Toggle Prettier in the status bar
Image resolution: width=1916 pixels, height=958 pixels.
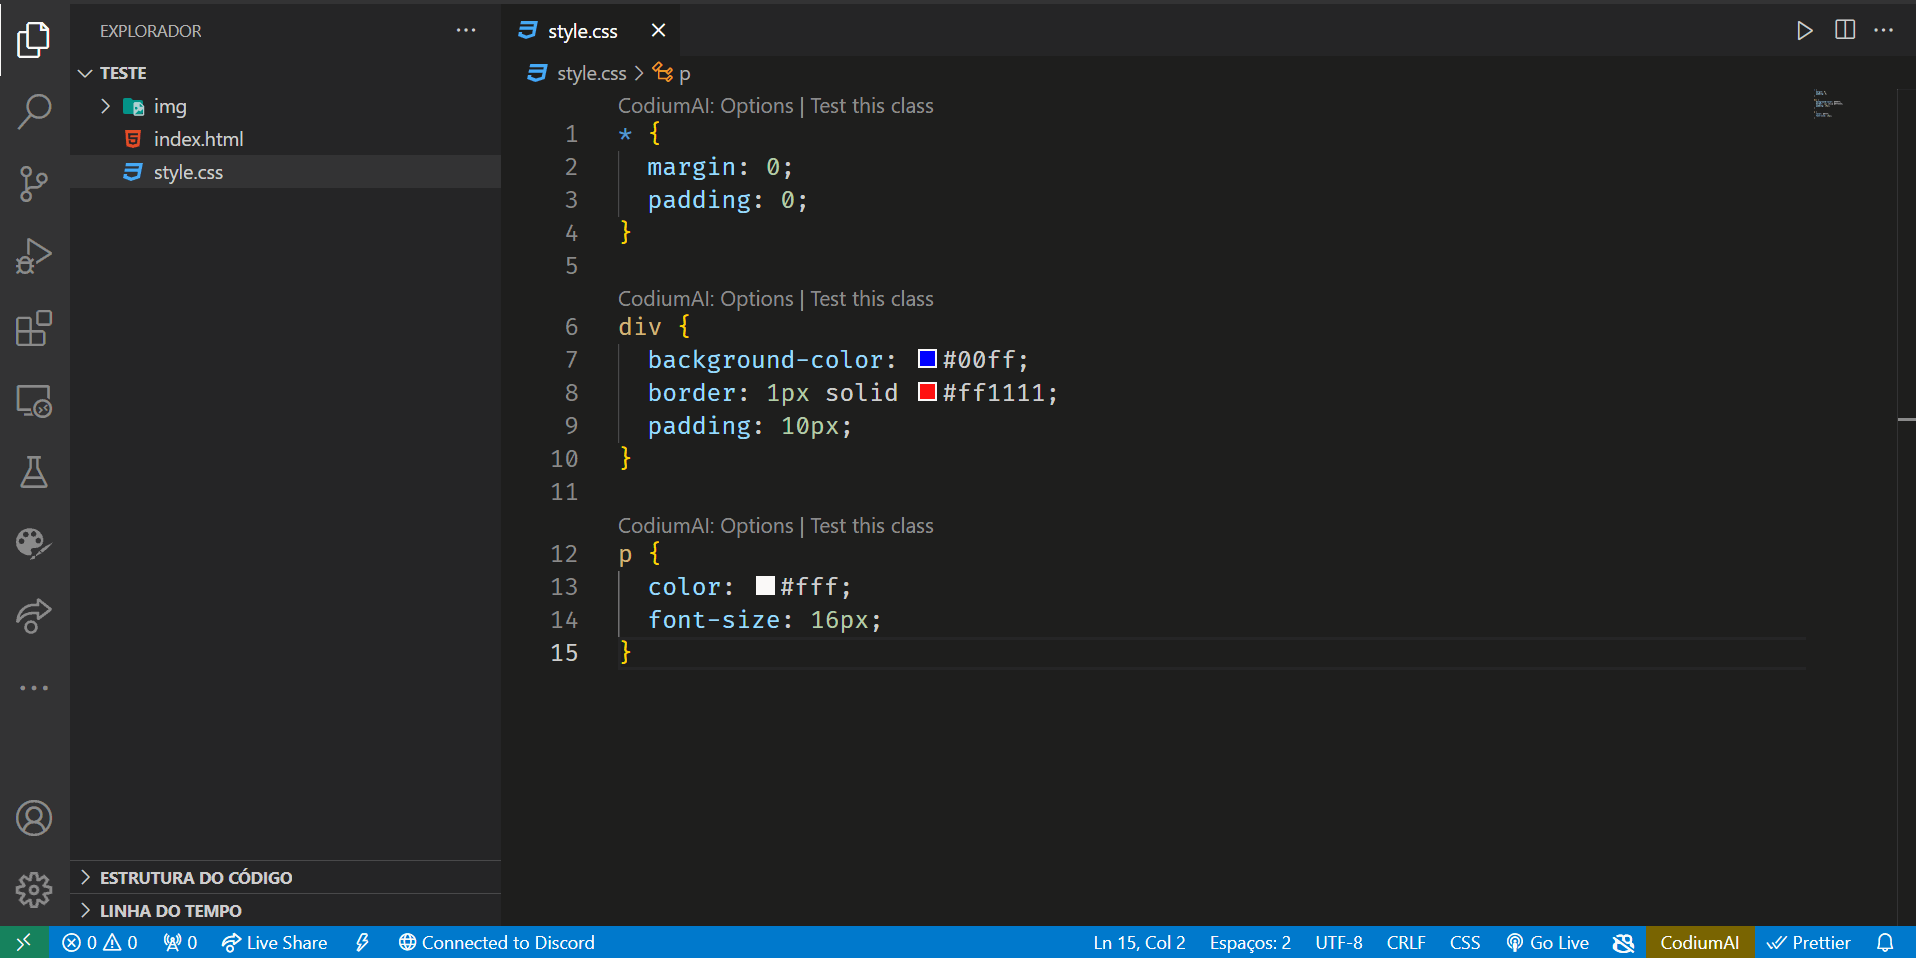1808,942
